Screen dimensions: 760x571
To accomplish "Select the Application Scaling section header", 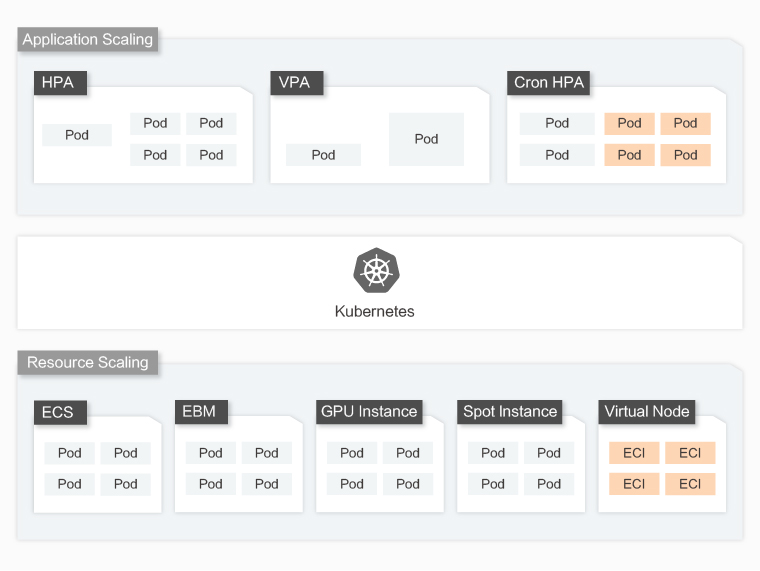I will (88, 40).
